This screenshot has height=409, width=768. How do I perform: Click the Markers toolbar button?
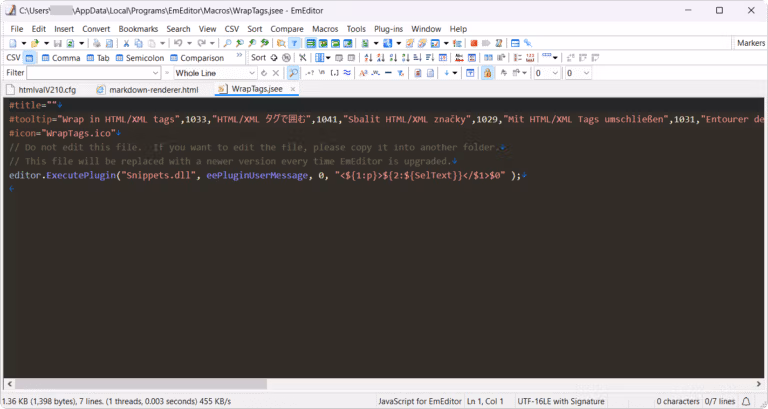pos(750,43)
